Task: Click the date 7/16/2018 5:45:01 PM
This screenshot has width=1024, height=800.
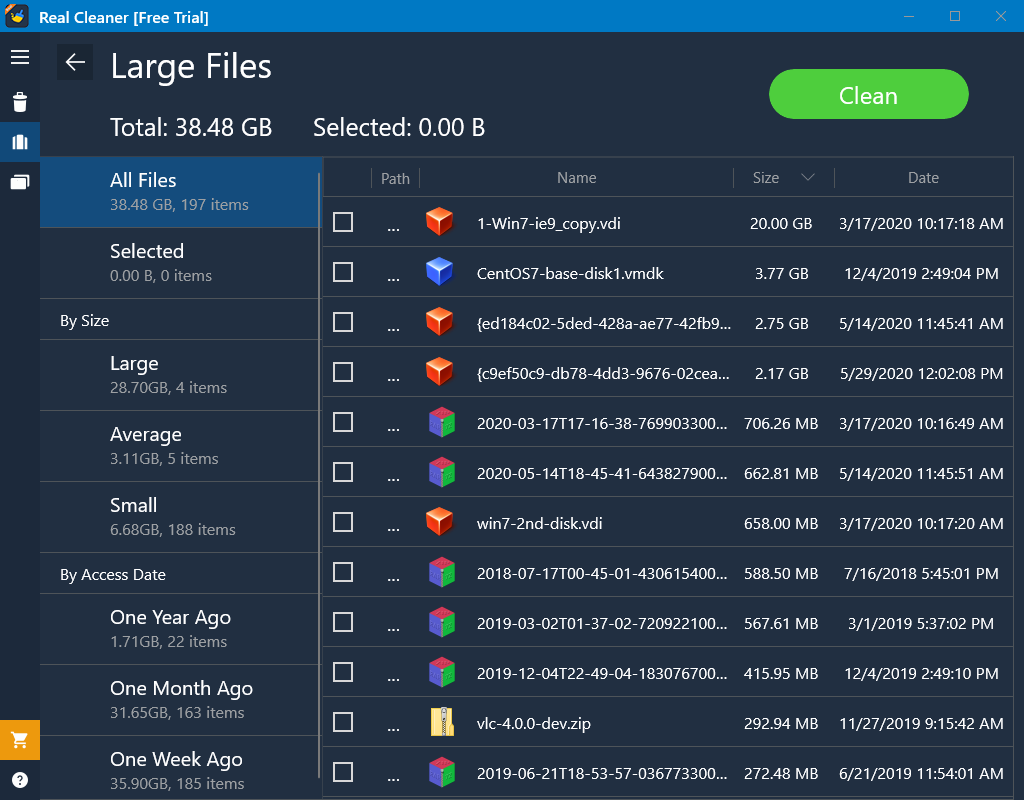Action: point(921,573)
